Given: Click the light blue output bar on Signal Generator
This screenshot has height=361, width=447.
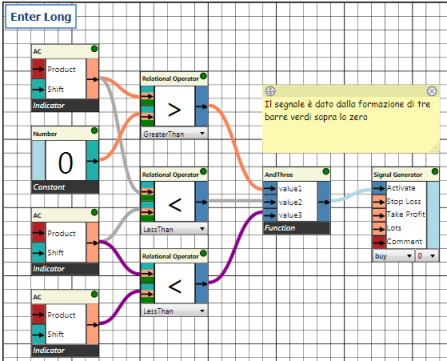Looking at the screenshot, I should (433, 215).
